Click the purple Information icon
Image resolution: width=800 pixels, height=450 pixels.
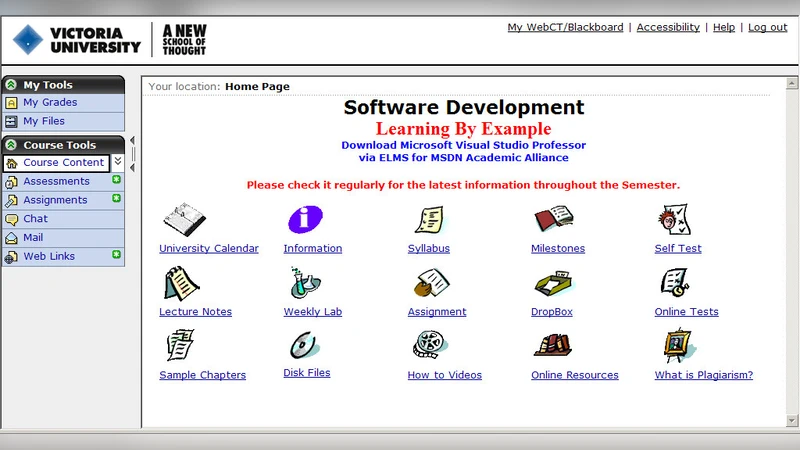pos(305,220)
